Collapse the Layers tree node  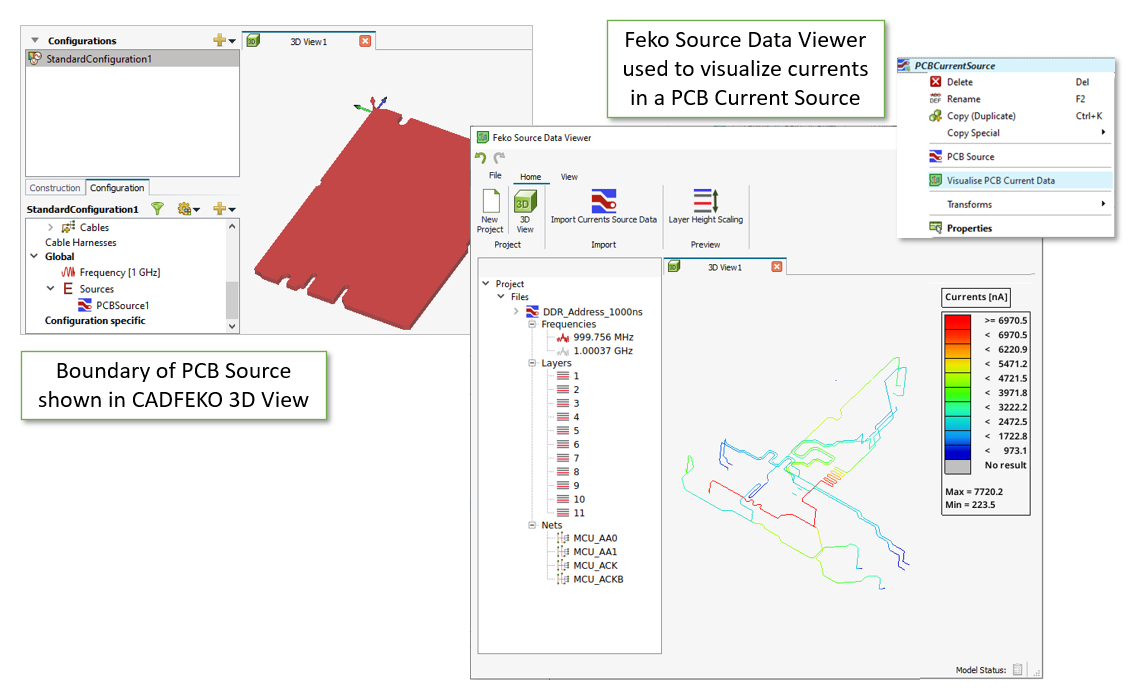(532, 363)
